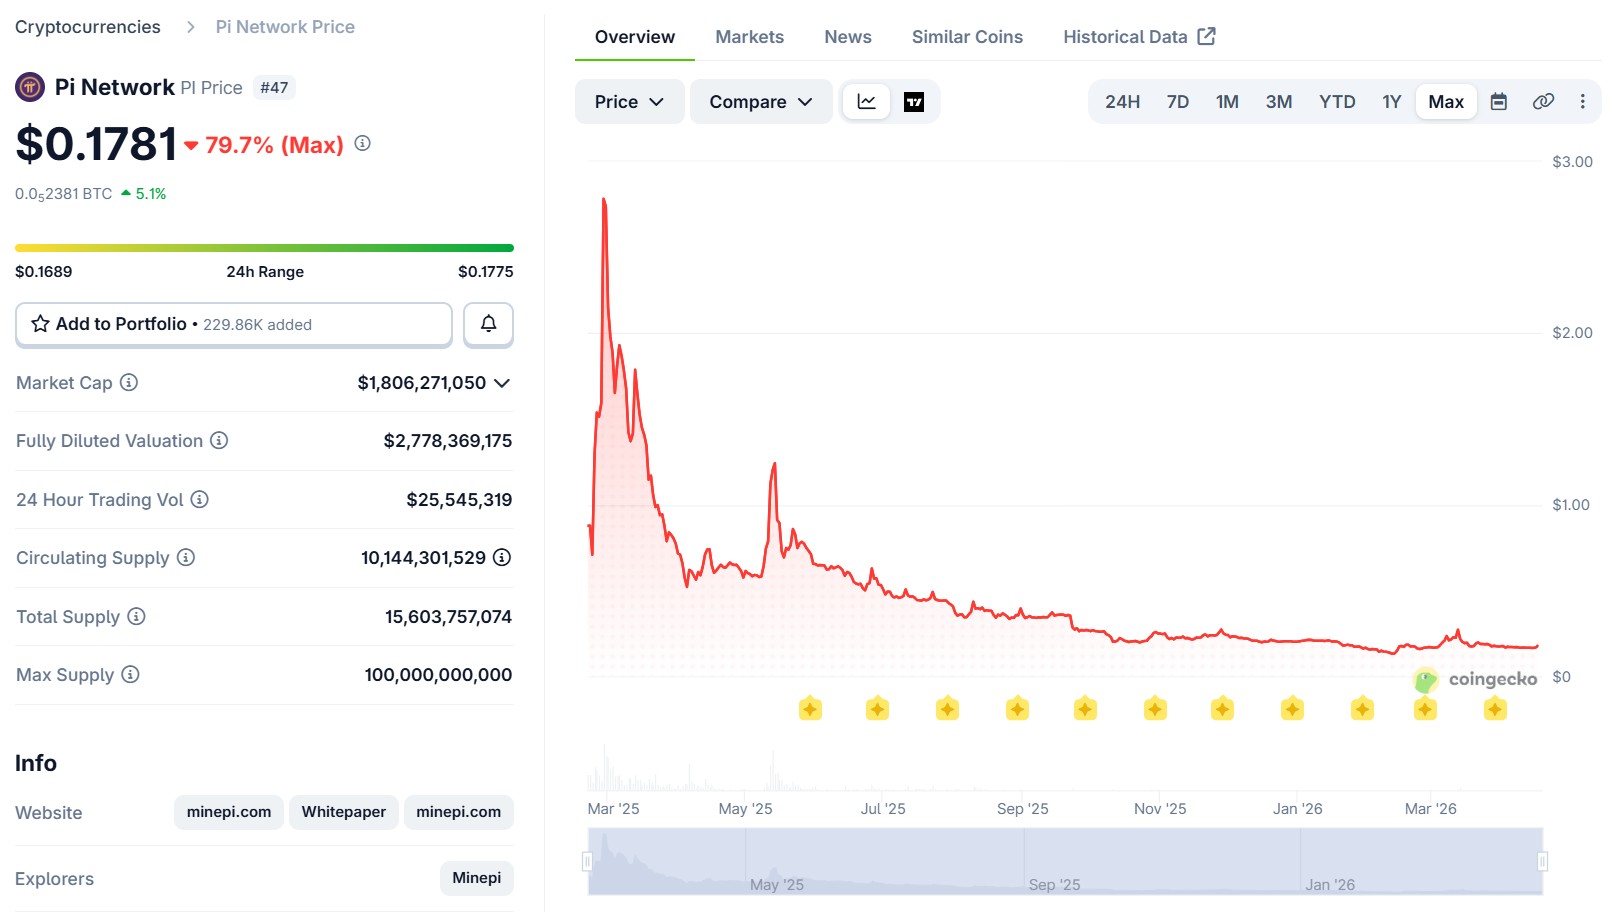Screen dimensions: 1622x912
Task: Click the Market Cap info icon
Action: pyautogui.click(x=129, y=382)
